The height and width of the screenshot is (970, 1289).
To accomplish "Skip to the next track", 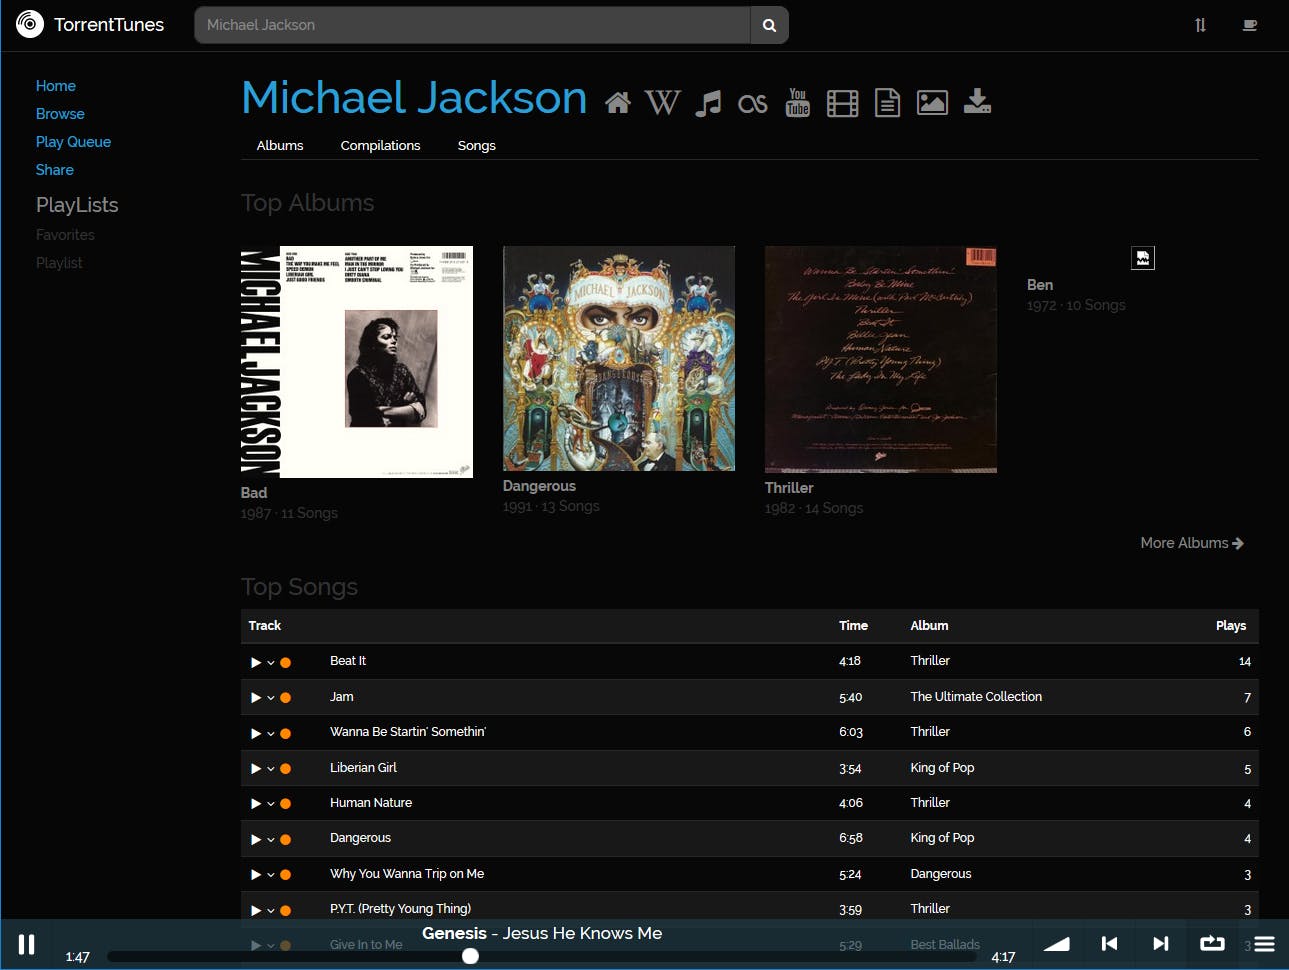I will coord(1161,943).
